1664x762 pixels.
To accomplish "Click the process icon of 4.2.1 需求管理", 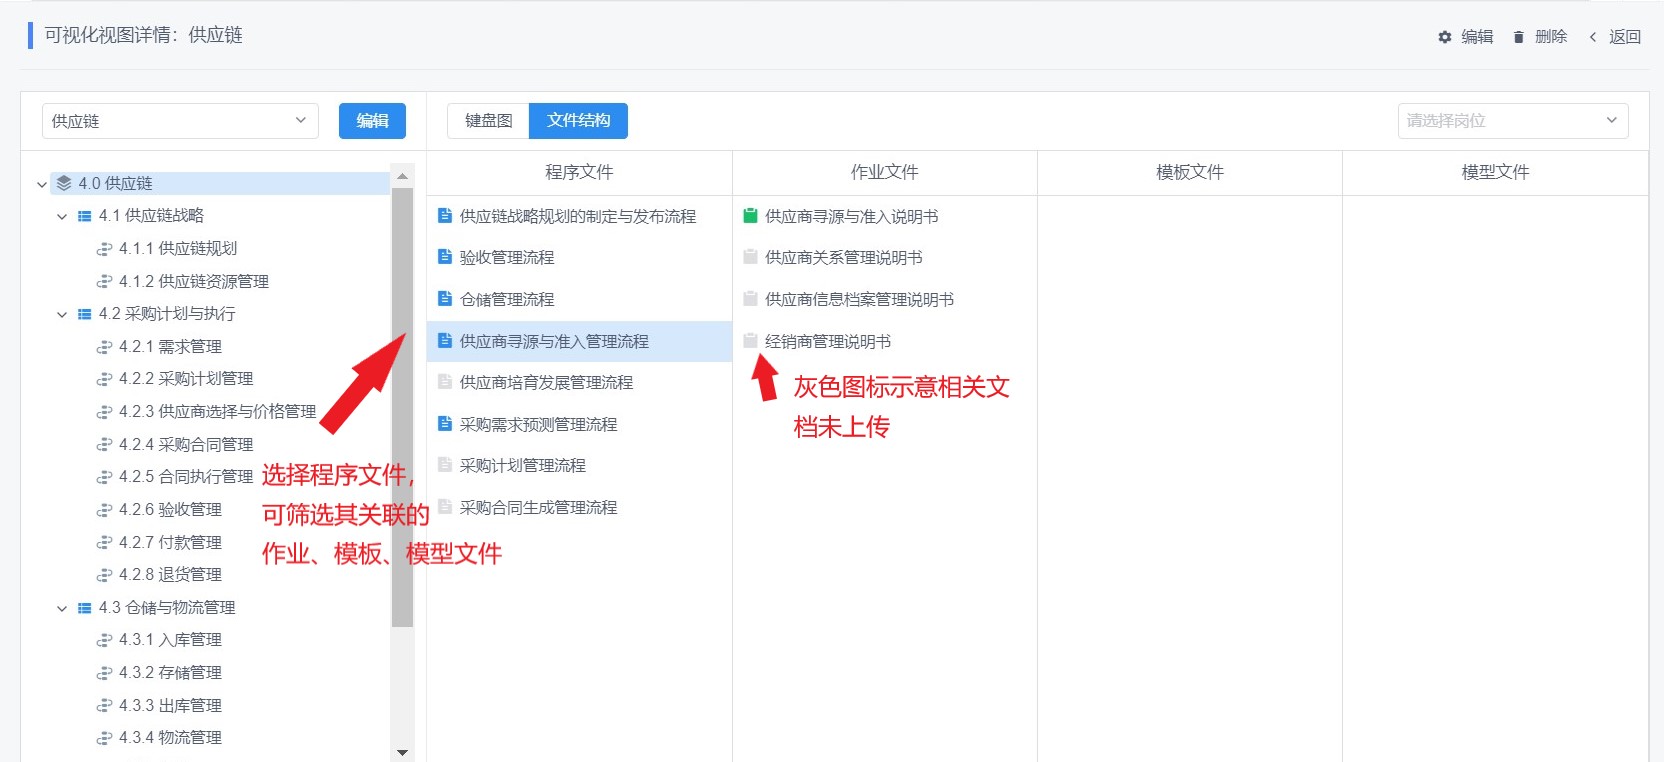I will [x=104, y=347].
